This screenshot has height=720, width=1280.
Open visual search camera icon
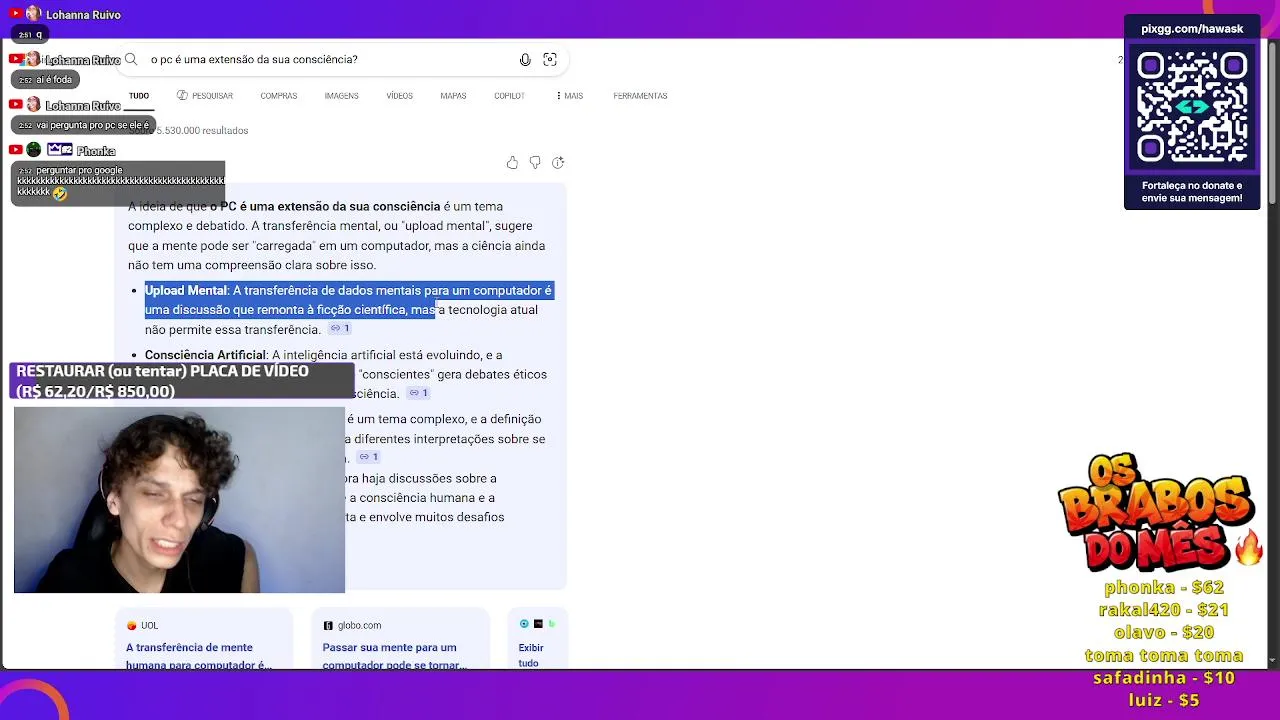(x=550, y=60)
